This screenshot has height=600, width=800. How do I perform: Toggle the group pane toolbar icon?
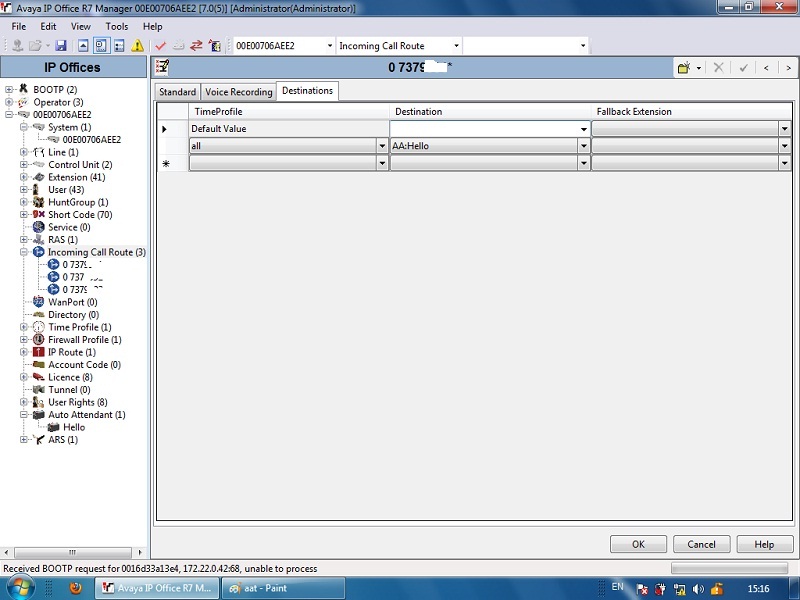[x=119, y=46]
